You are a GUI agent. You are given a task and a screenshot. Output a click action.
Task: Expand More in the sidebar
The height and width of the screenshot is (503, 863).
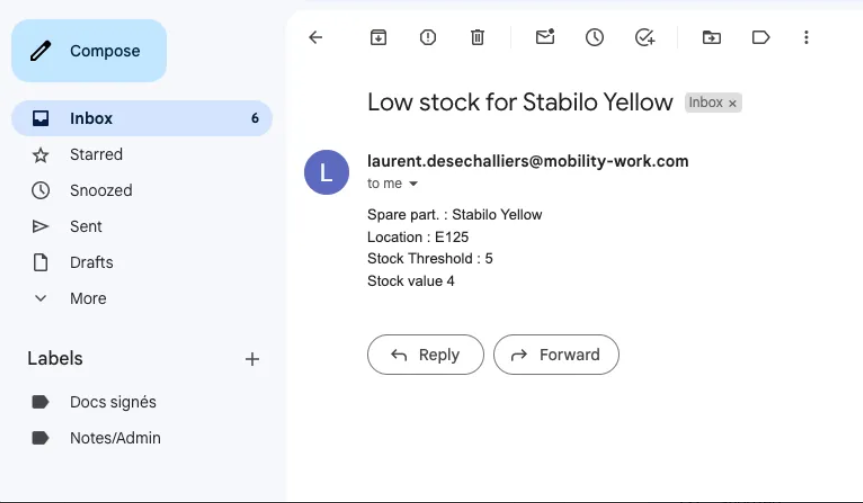(x=87, y=298)
